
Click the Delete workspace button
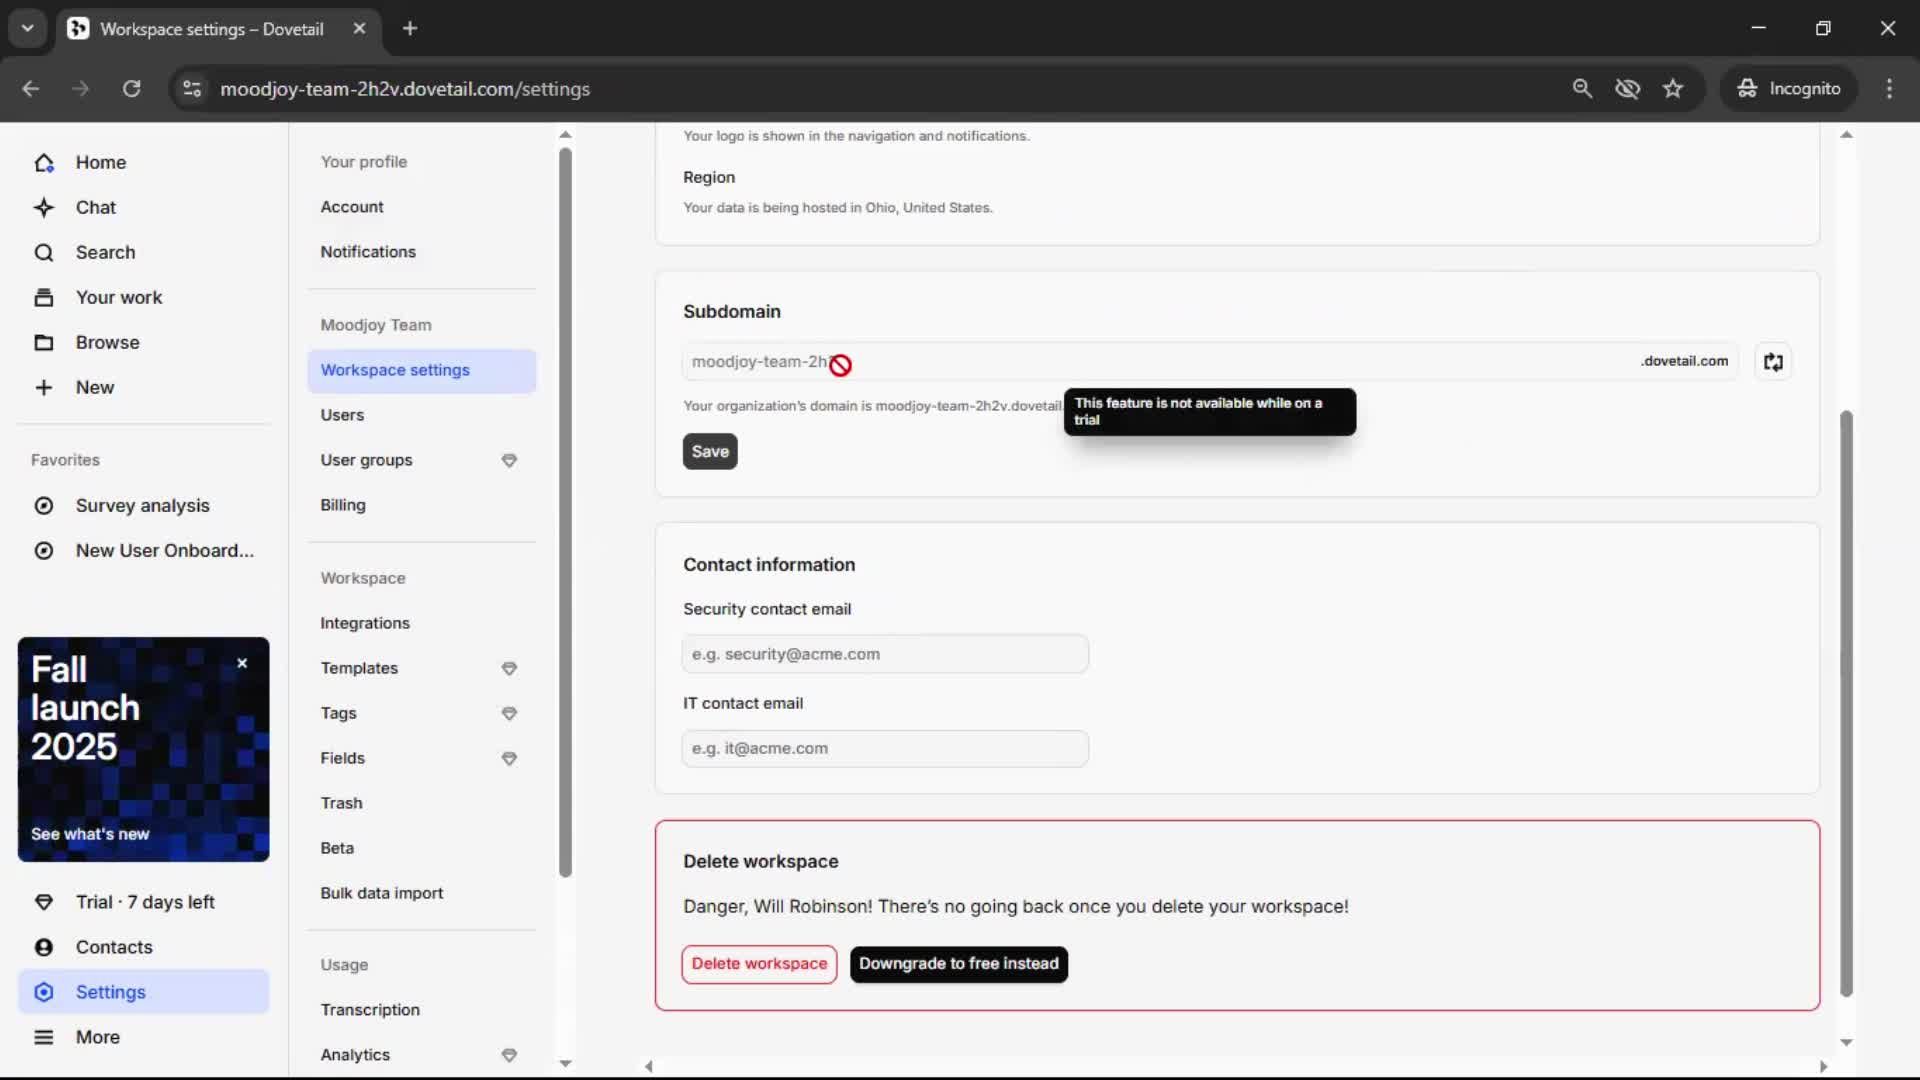759,964
